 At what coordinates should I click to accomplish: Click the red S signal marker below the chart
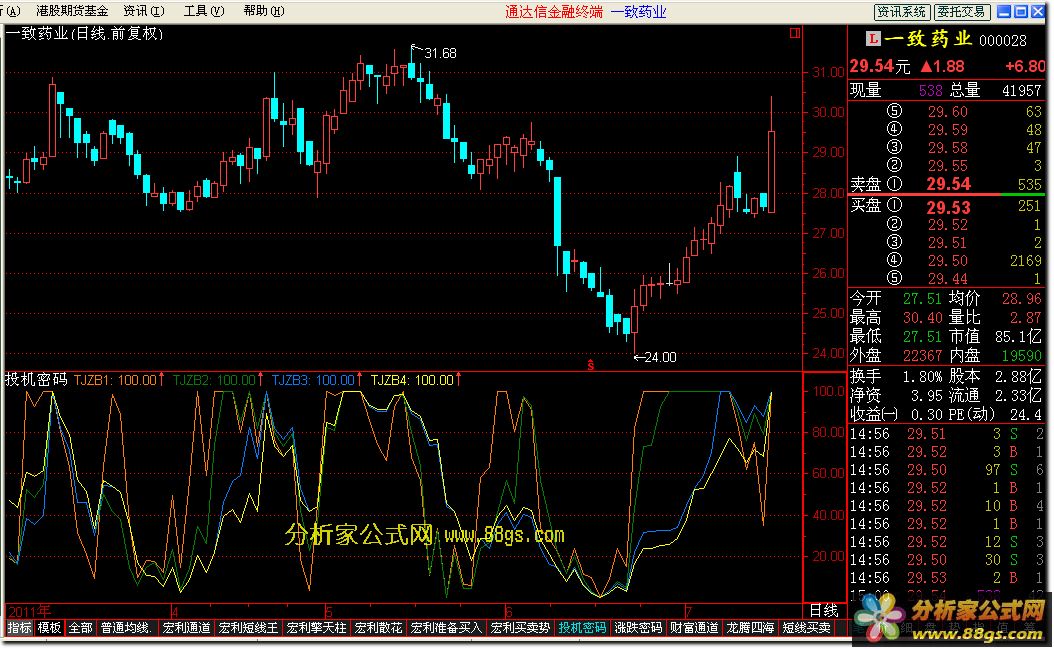pyautogui.click(x=590, y=365)
